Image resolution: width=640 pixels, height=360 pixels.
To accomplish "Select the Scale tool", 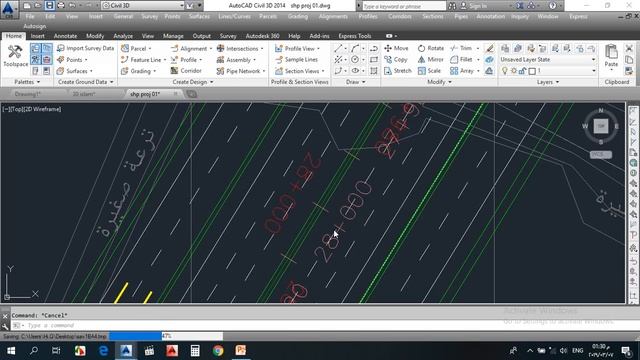I will (x=429, y=71).
